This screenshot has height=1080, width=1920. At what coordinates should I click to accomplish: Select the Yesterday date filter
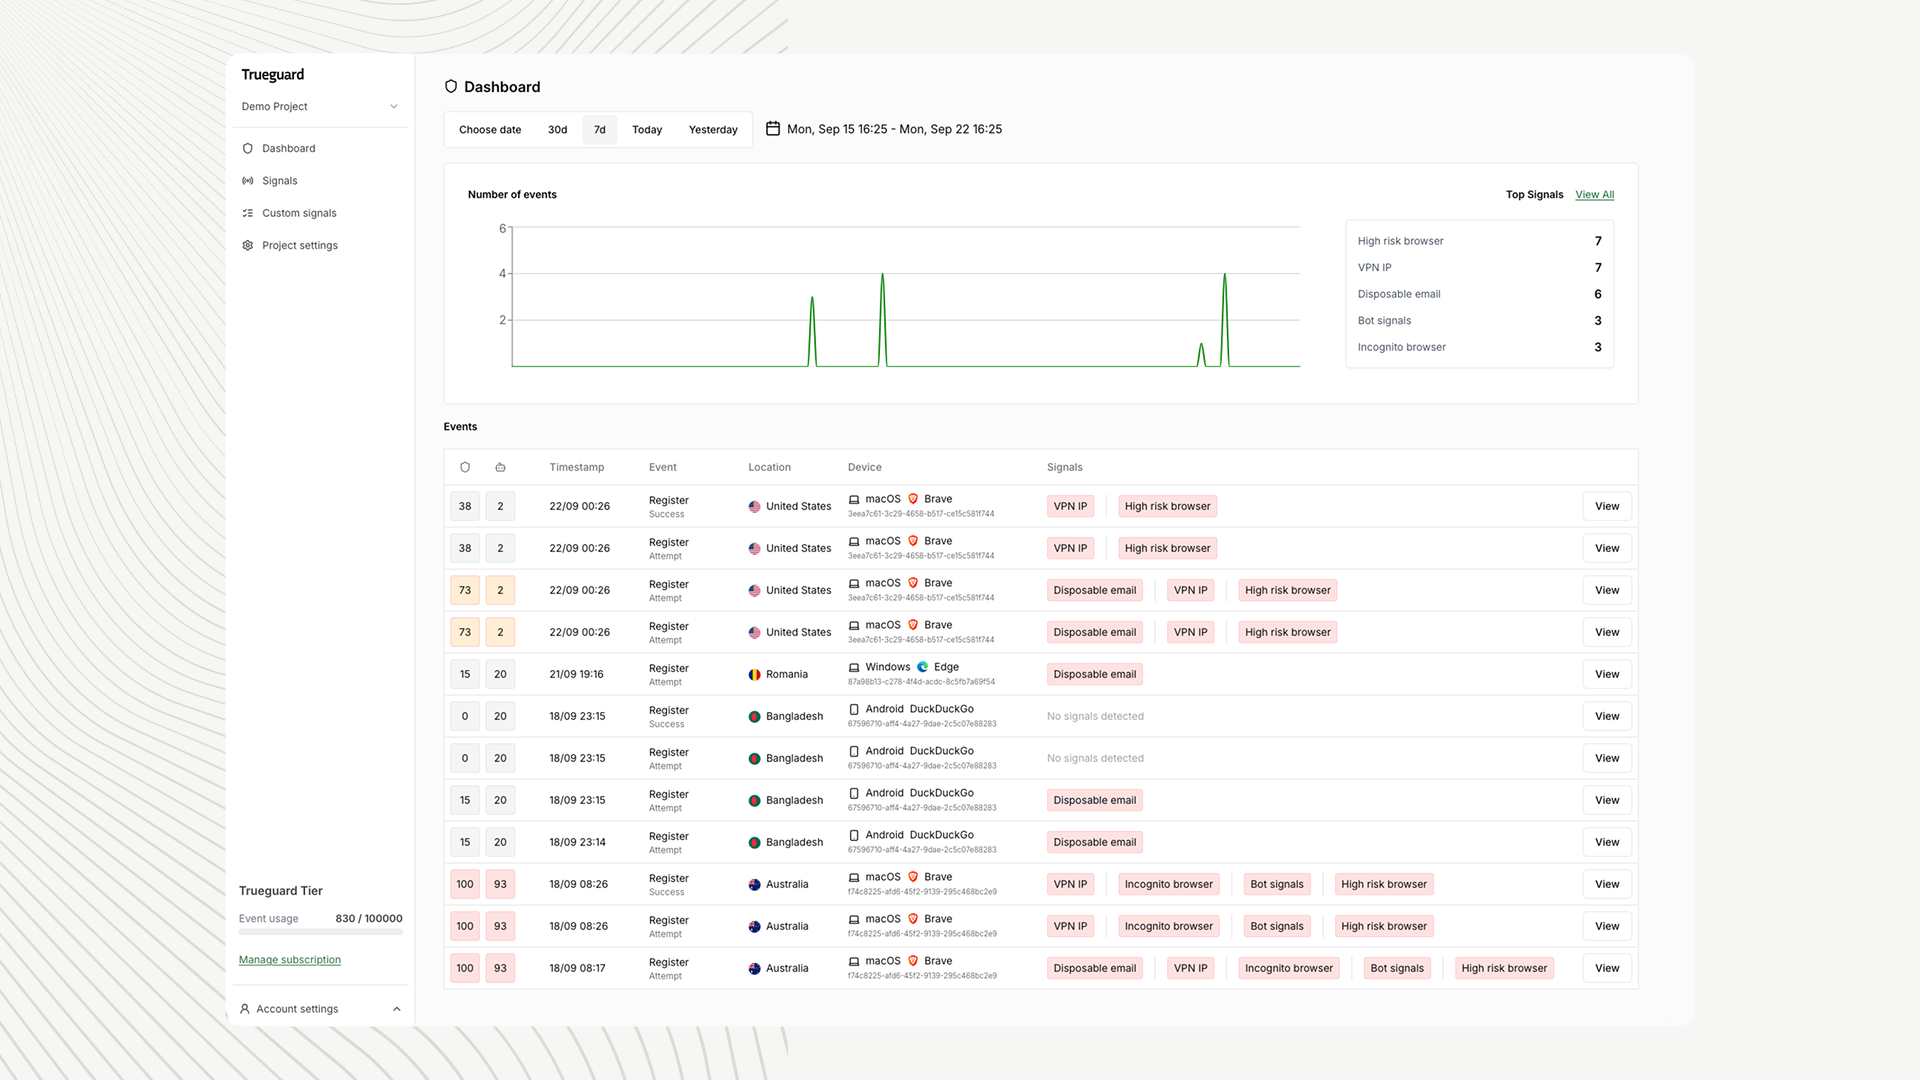pyautogui.click(x=712, y=129)
